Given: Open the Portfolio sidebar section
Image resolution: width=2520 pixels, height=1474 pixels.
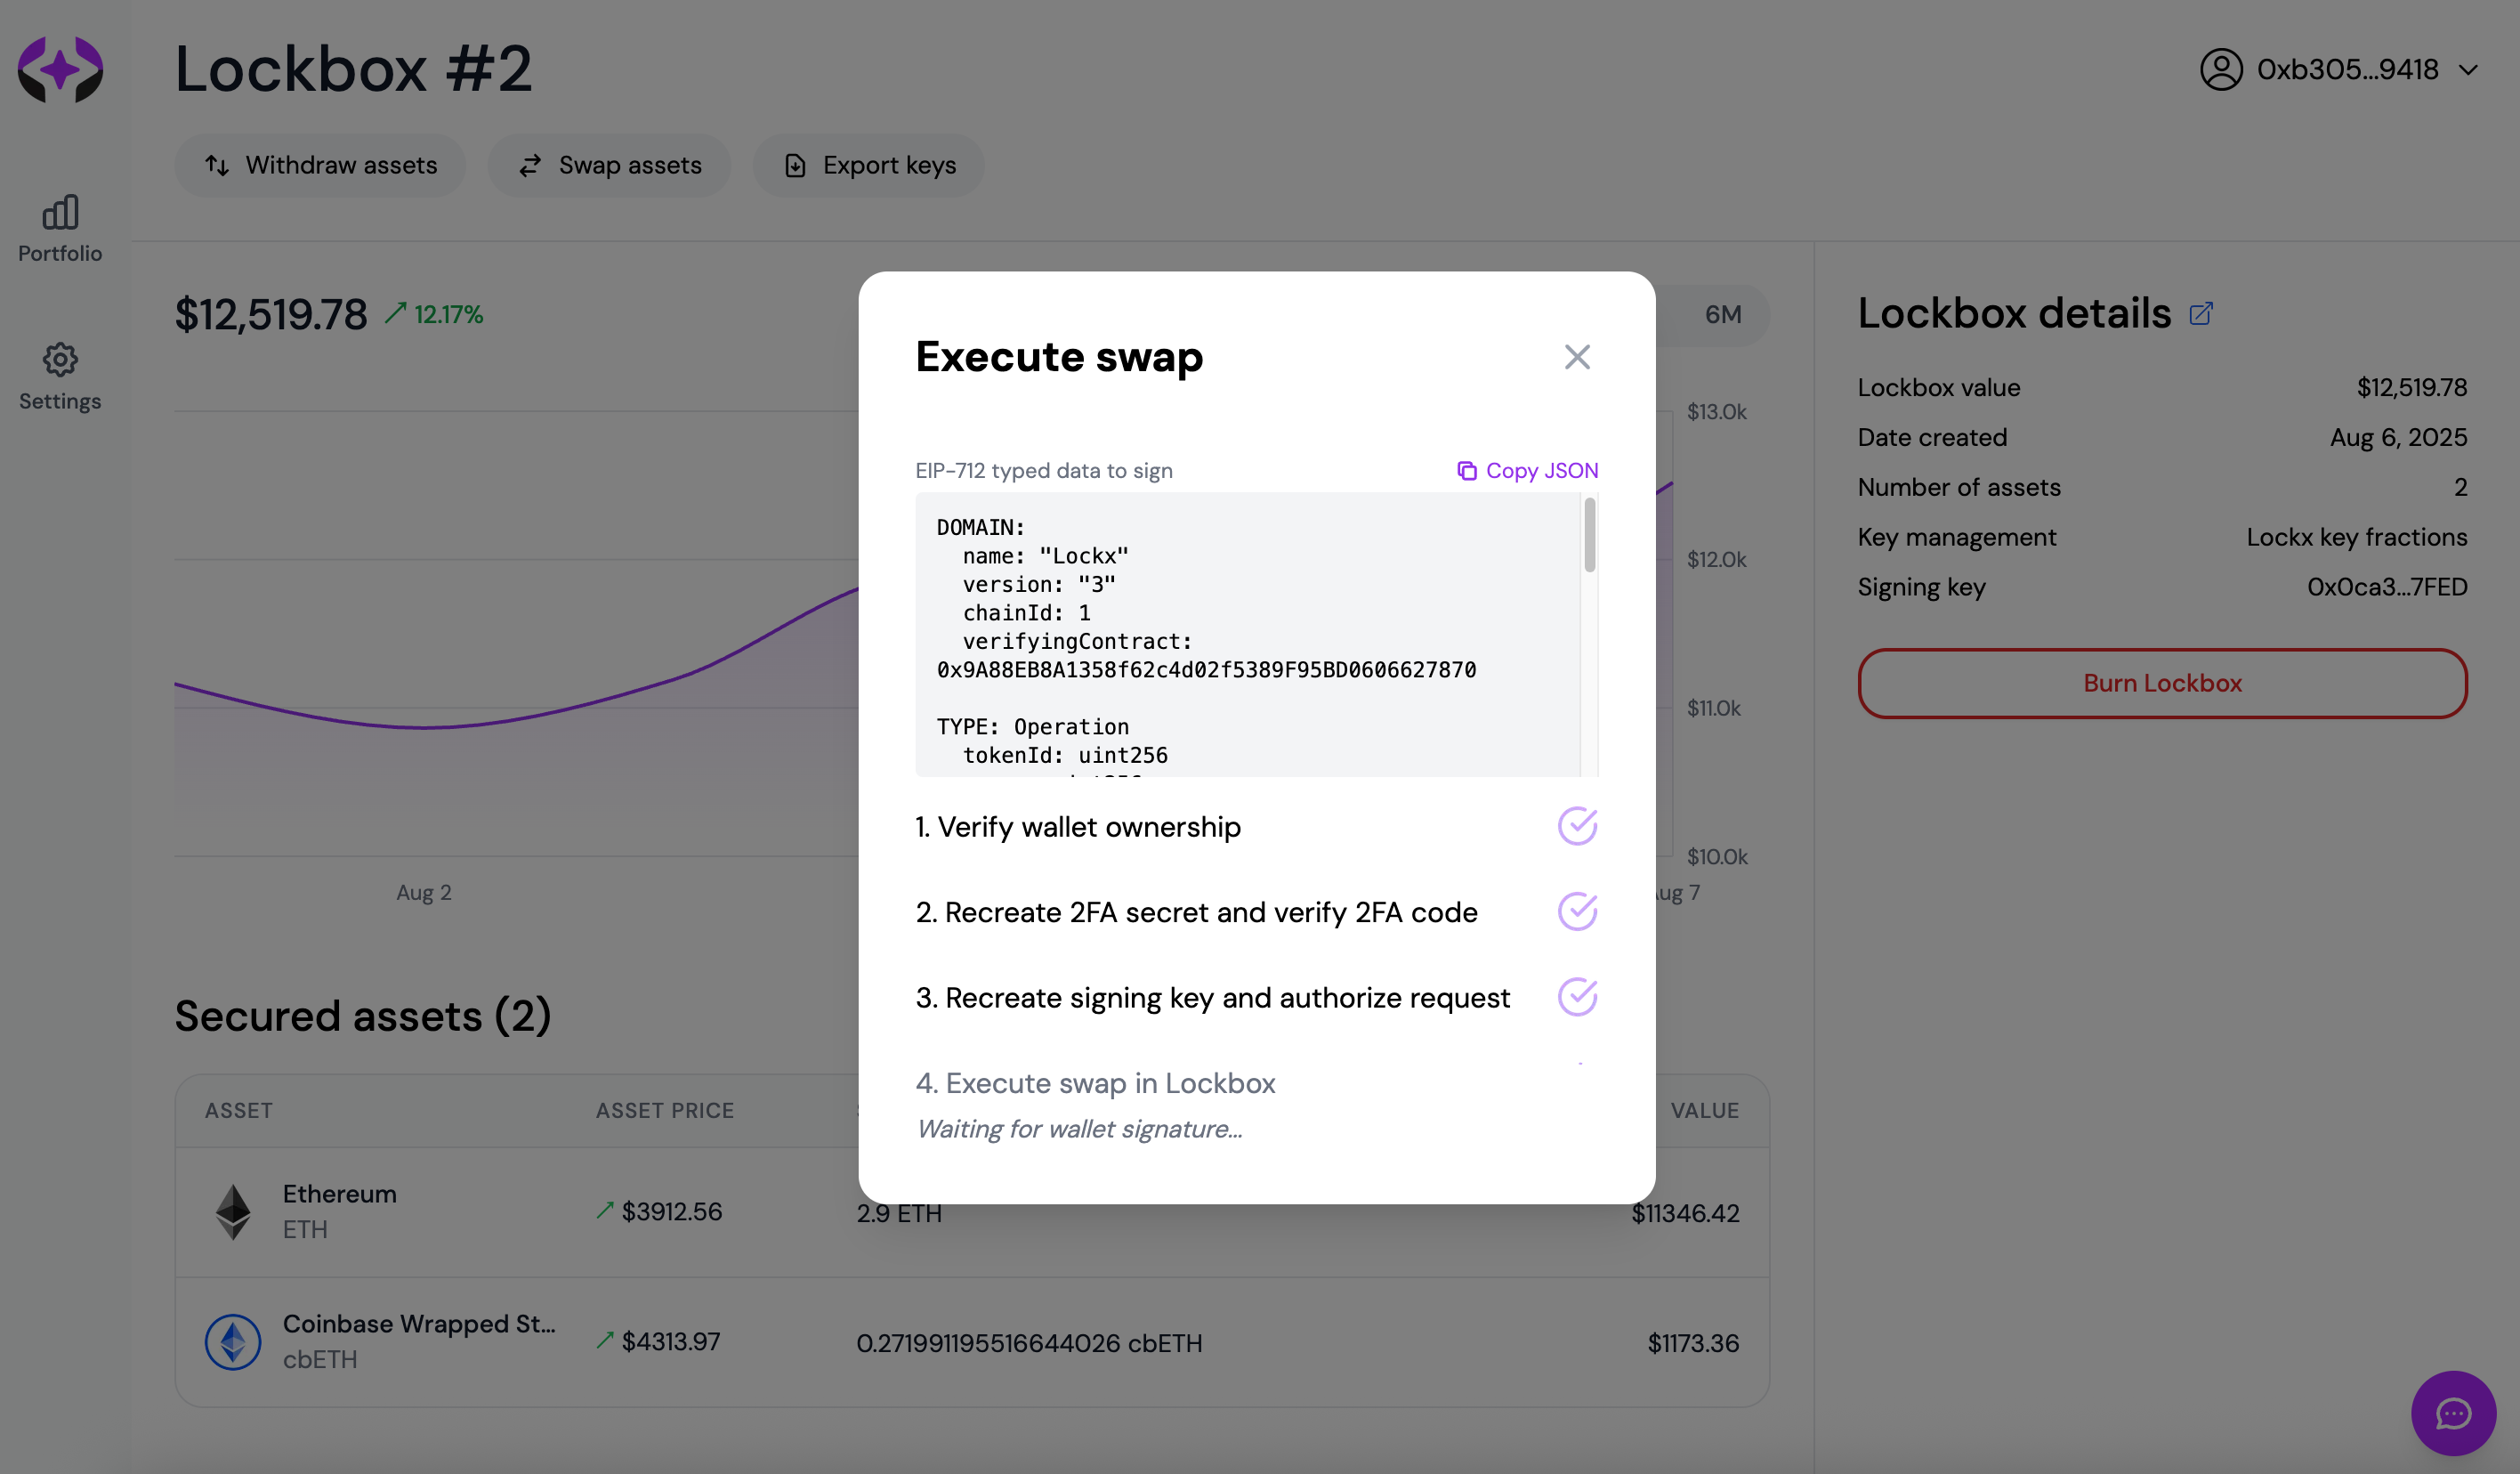Looking at the screenshot, I should (60, 229).
